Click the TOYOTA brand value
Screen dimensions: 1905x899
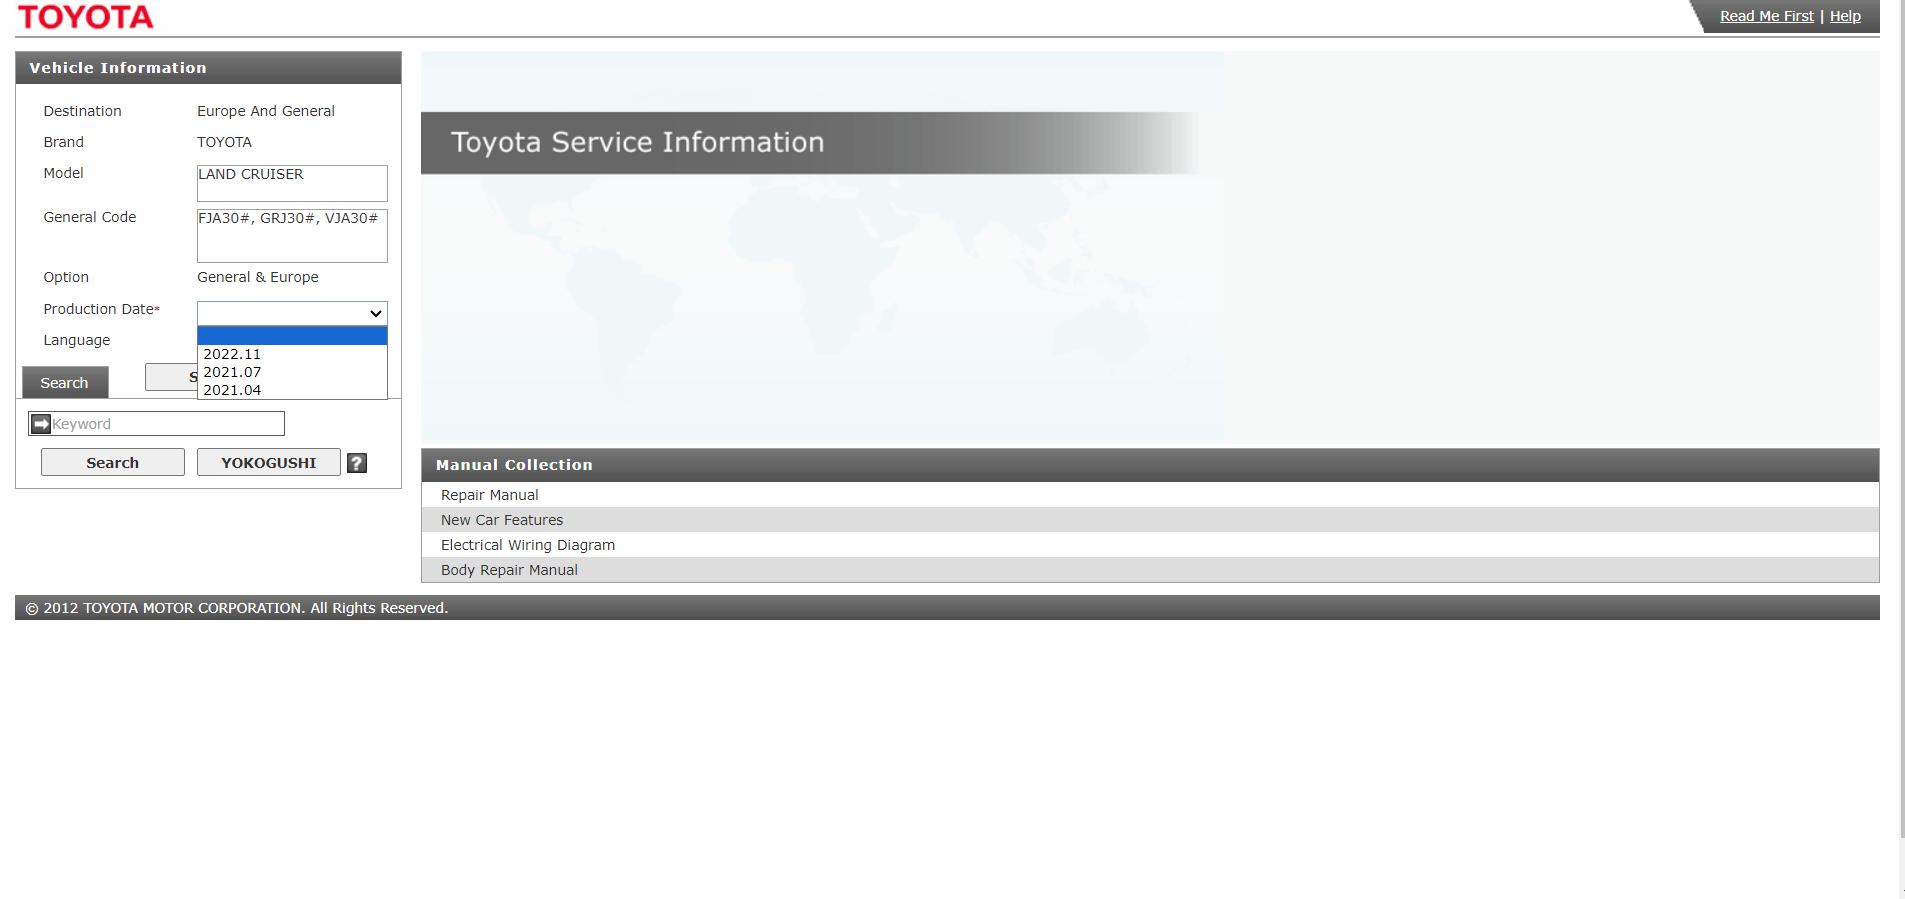(x=224, y=142)
